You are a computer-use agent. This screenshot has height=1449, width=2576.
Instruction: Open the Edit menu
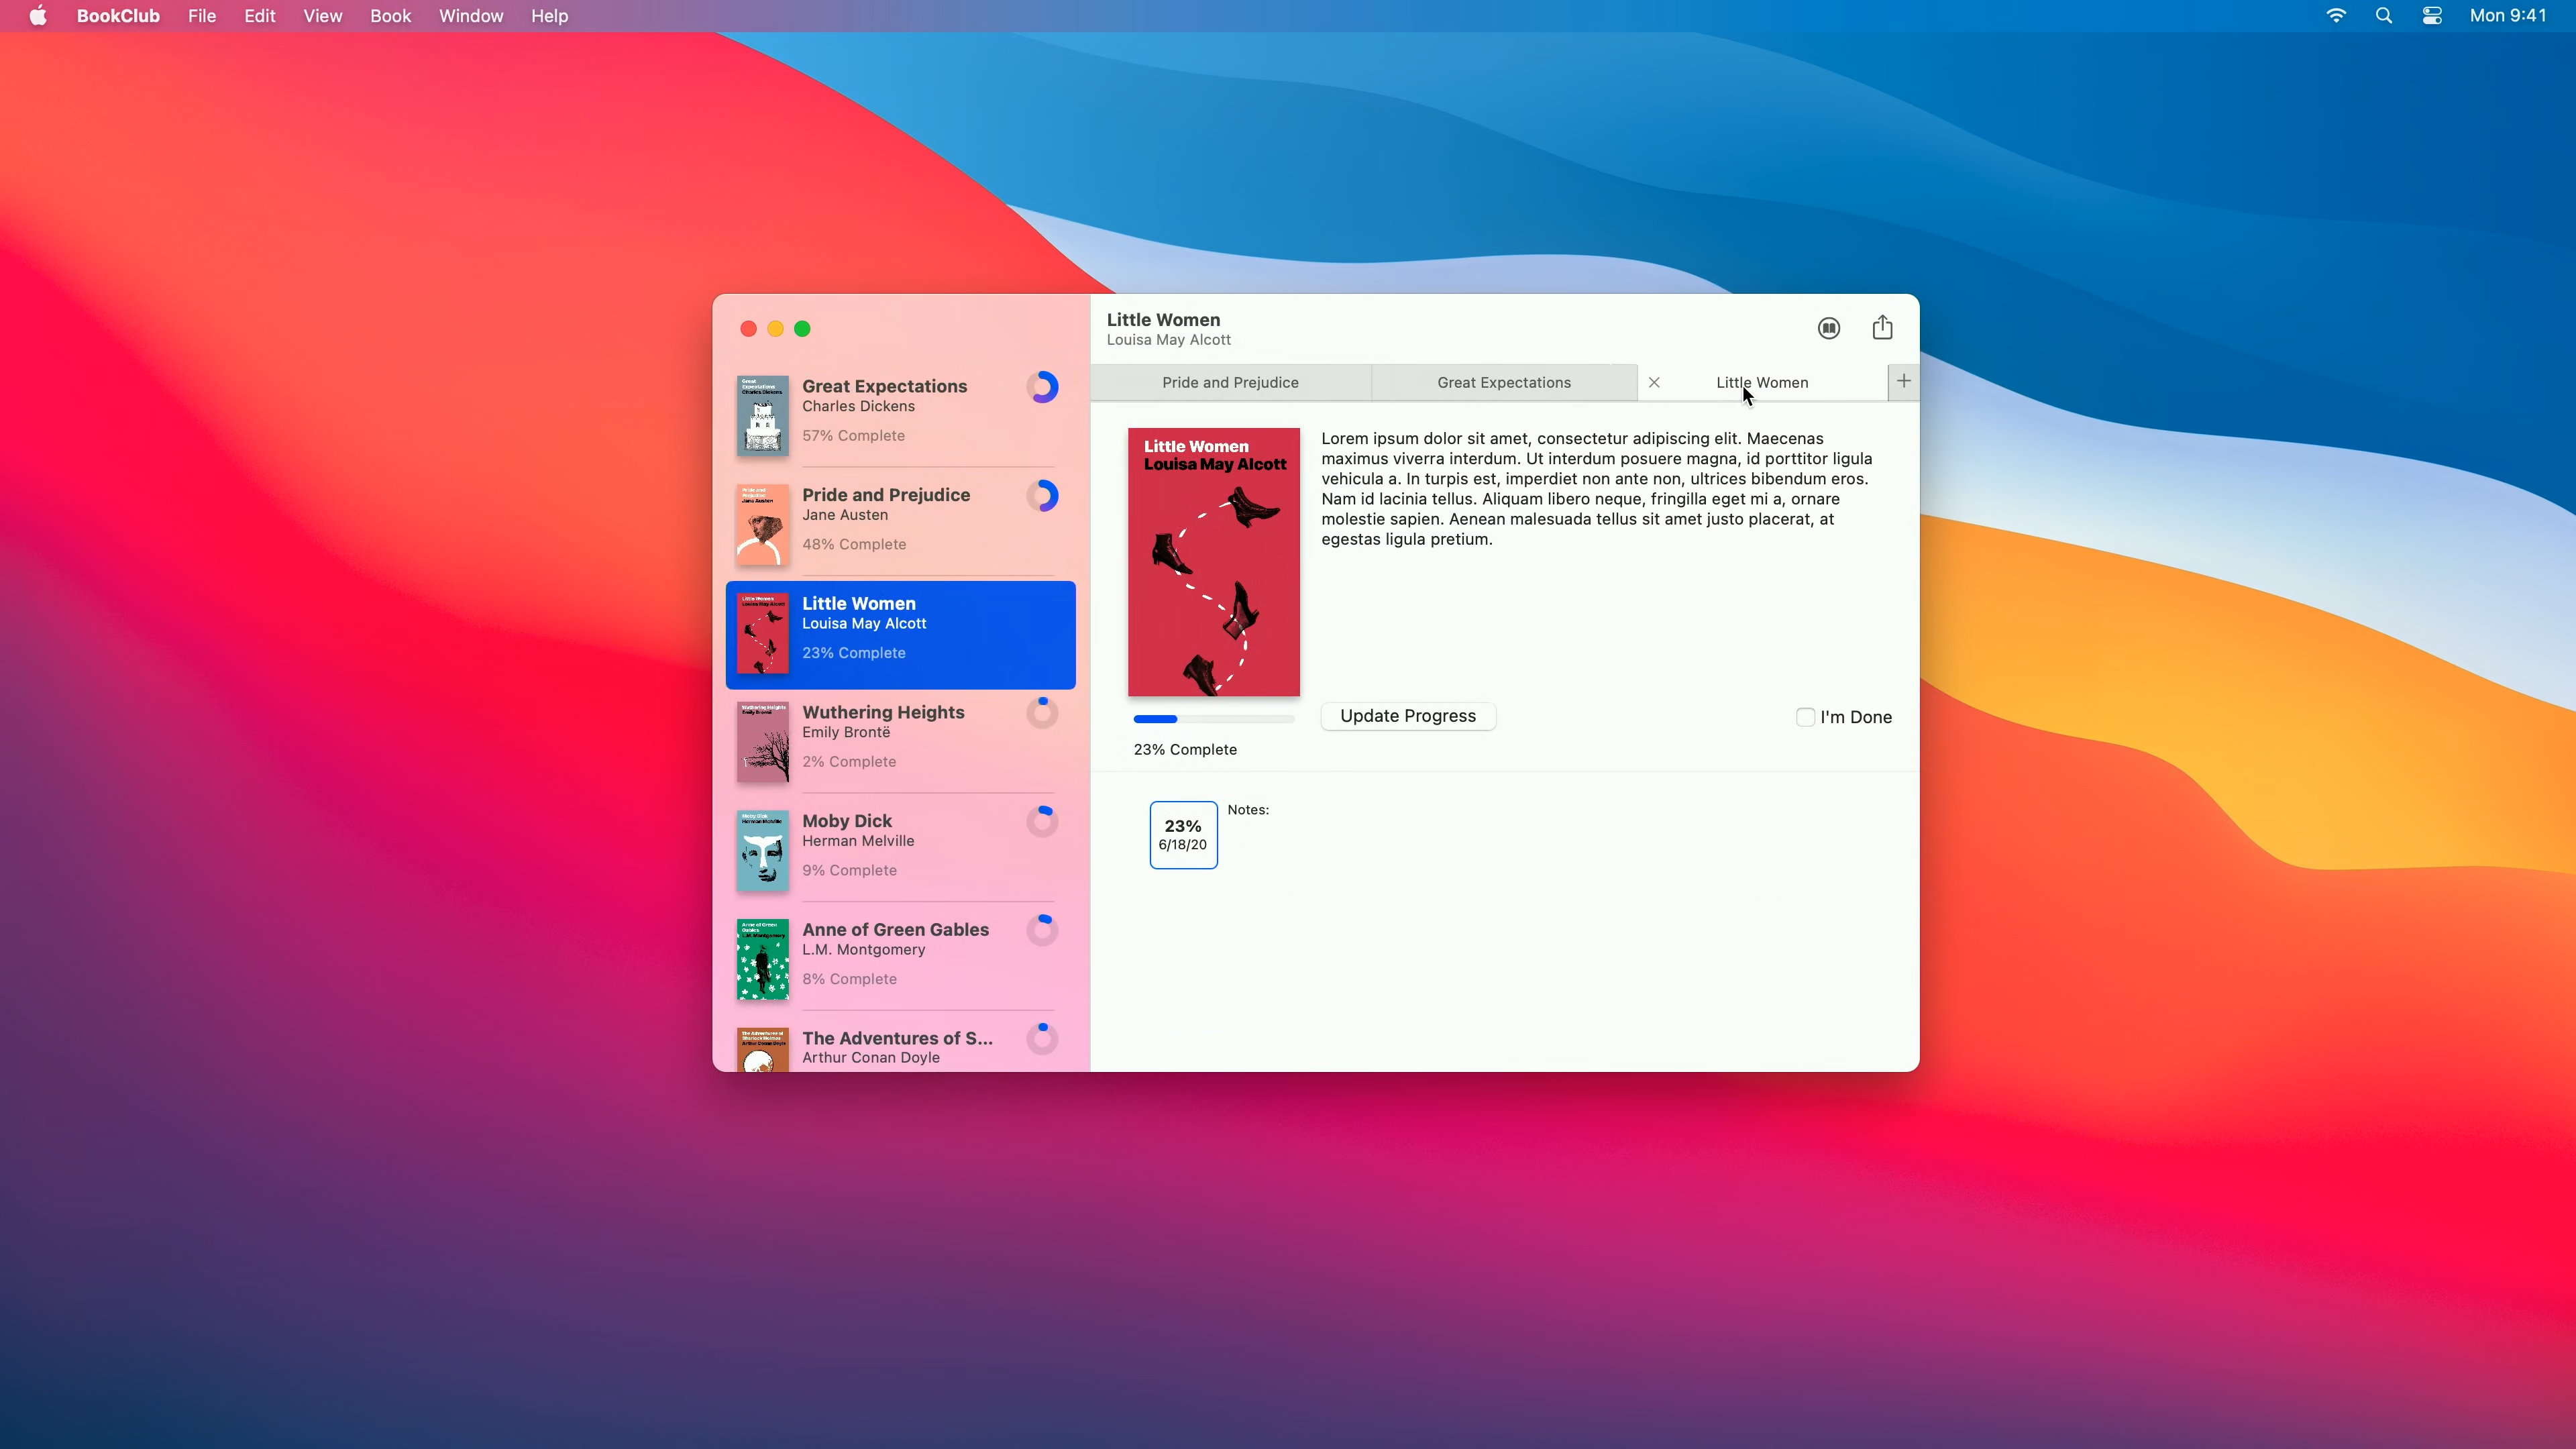260,16
